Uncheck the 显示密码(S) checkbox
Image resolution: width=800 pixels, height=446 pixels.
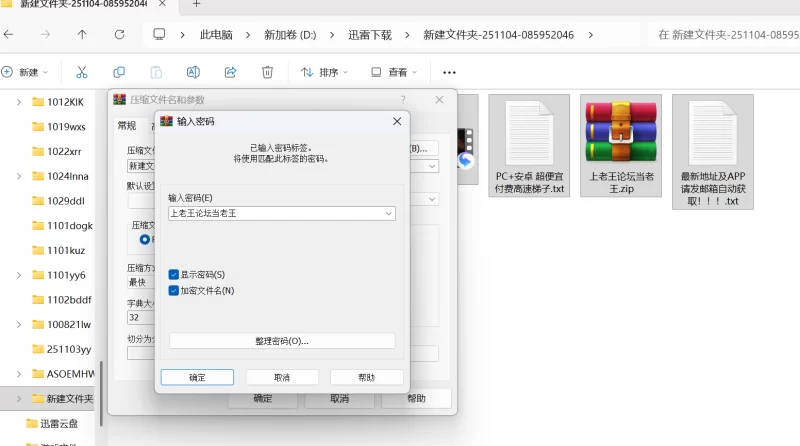coord(174,274)
